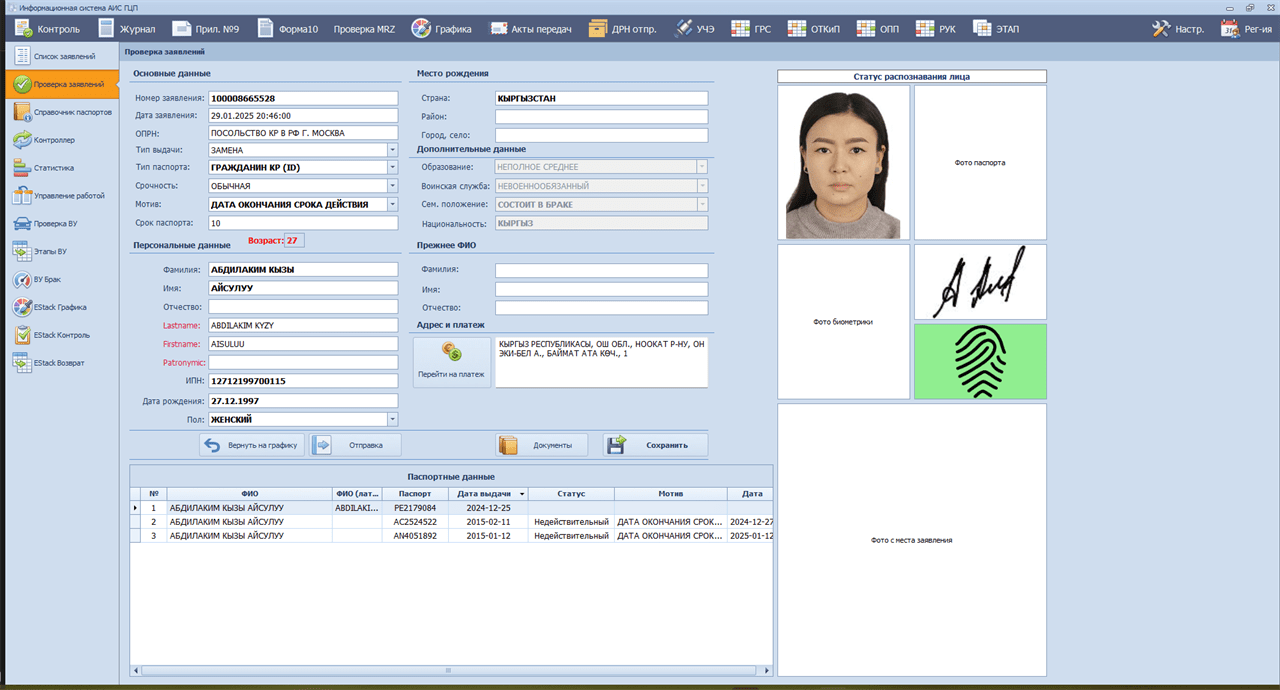Click the Номер заявления field
Viewport: 1280px width, 690px height.
pos(303,98)
